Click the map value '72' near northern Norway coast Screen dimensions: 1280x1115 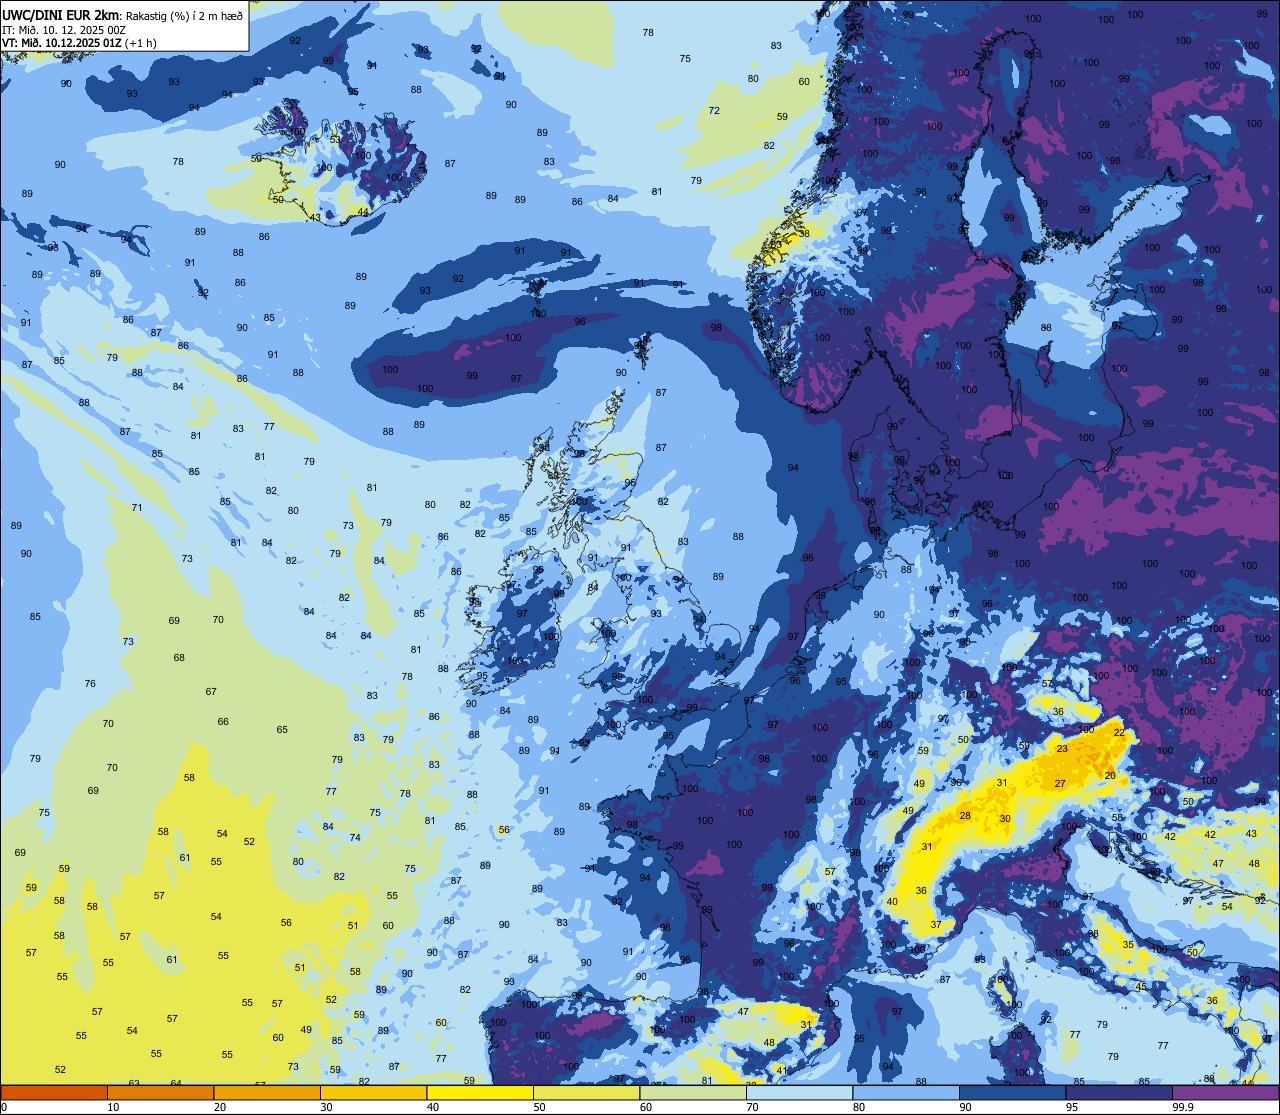coord(714,111)
